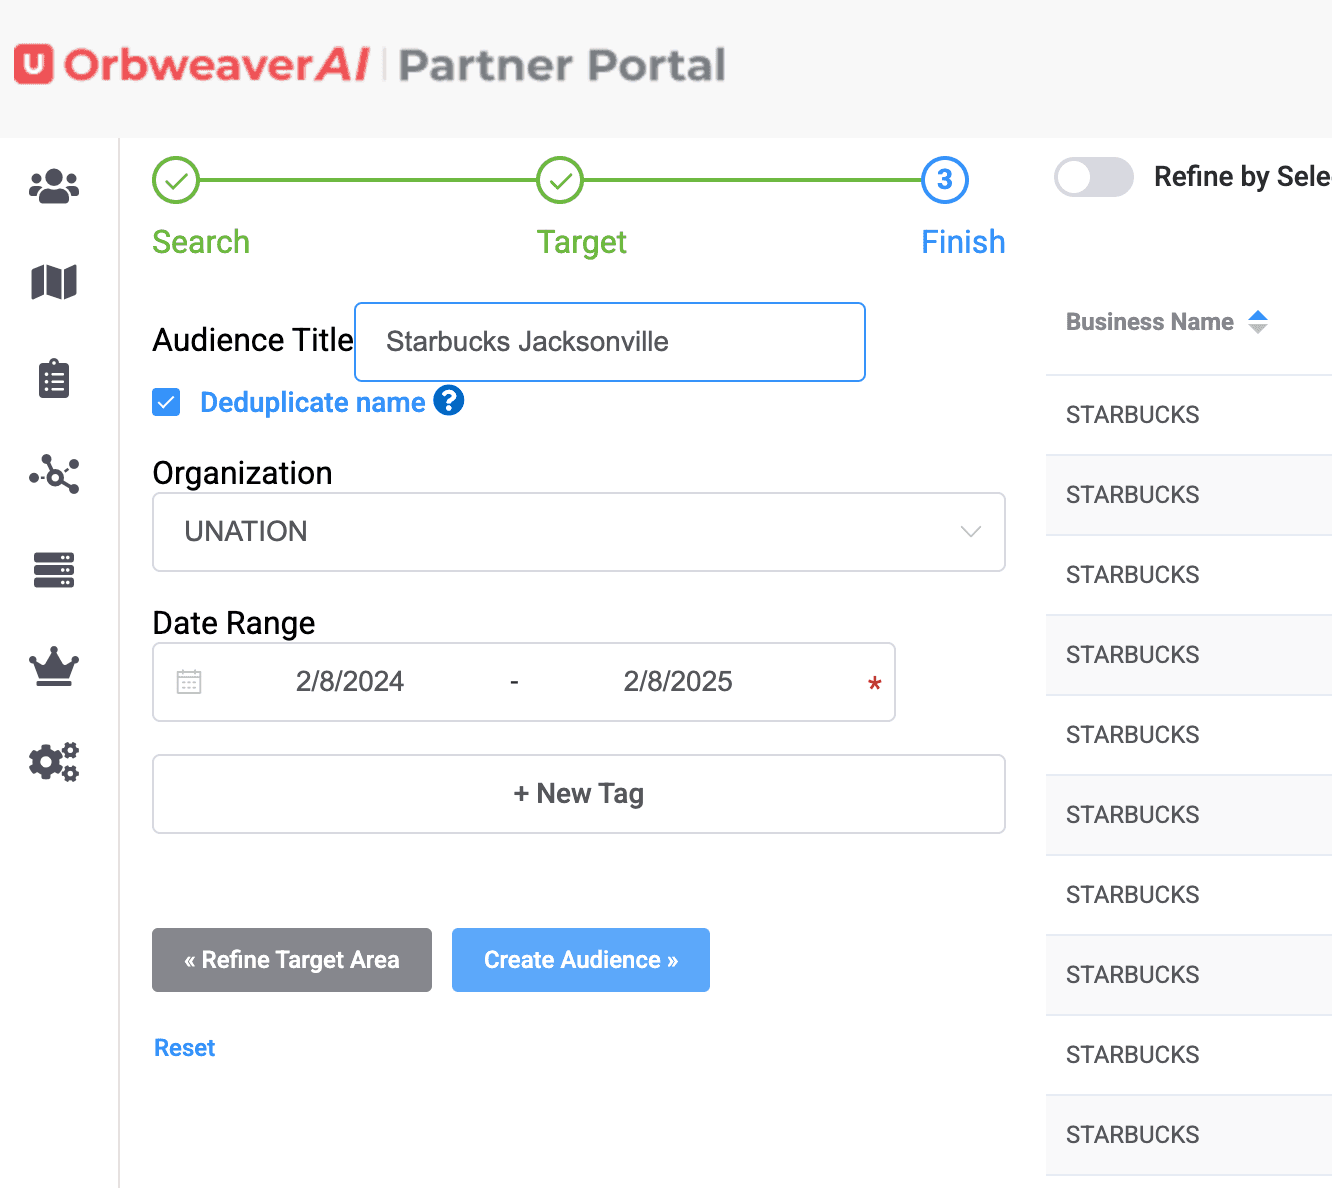Click the calendar icon in Date Range

coord(189,682)
